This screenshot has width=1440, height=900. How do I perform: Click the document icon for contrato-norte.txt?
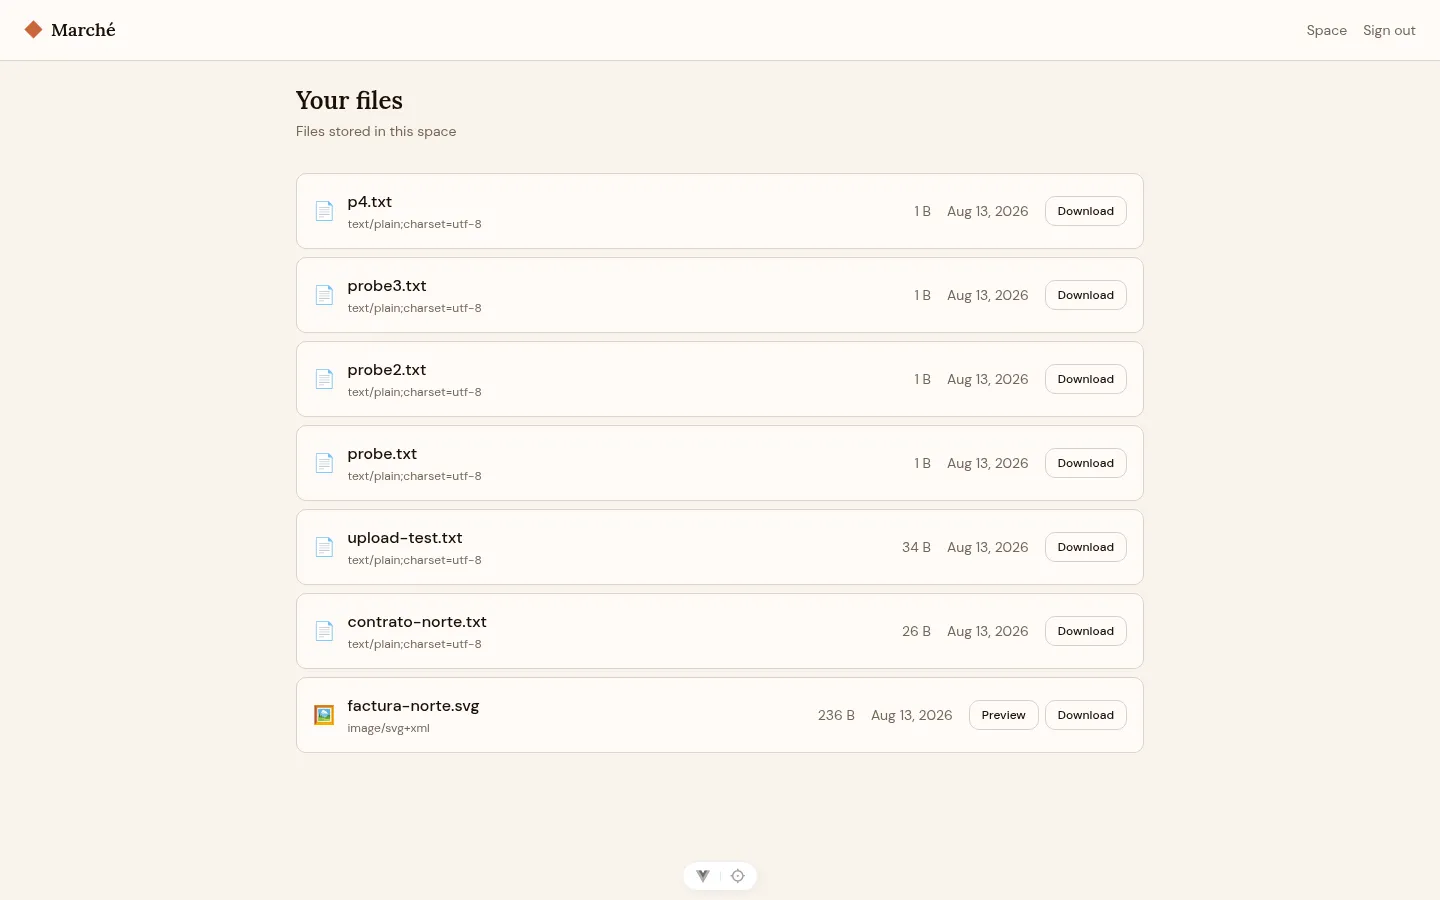324,631
